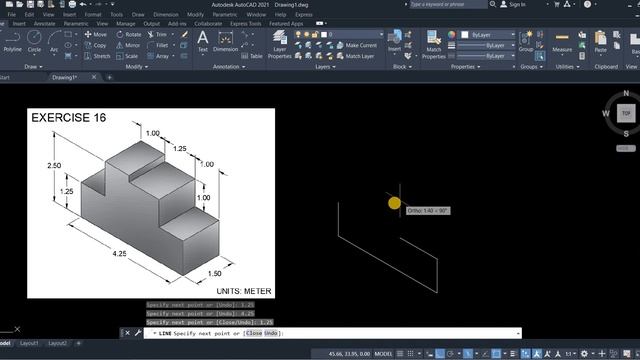Viewport: 640px width, 360px height.
Task: Toggle object snap in status bar
Action: point(496,354)
